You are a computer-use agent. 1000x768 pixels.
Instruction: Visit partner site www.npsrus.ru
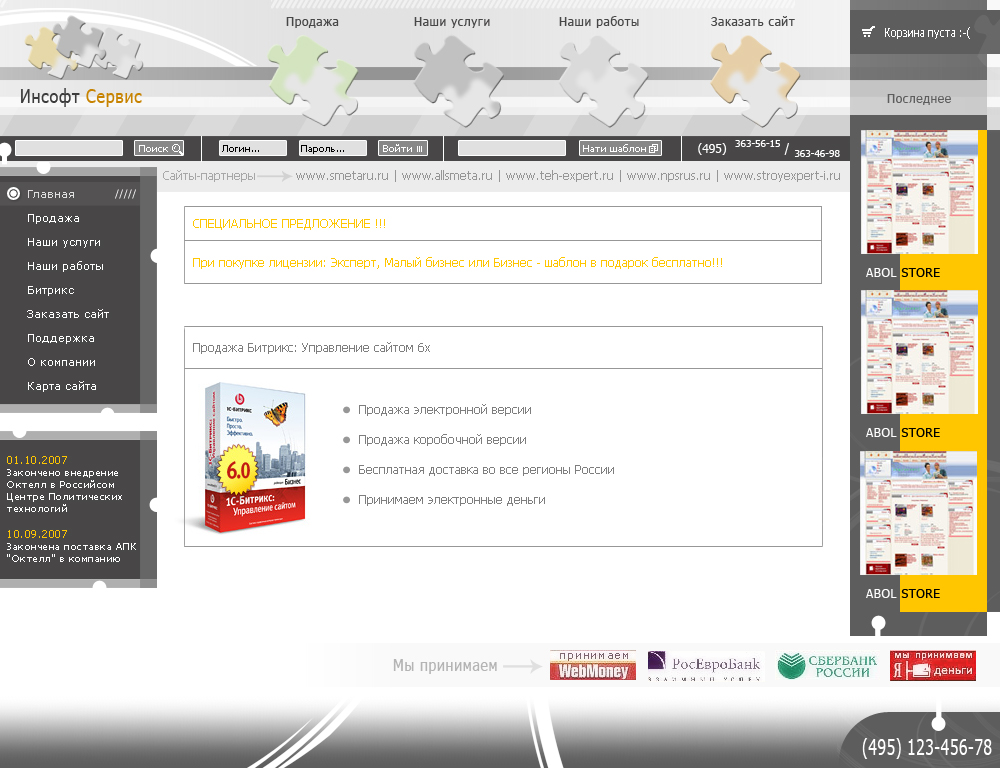pos(668,175)
